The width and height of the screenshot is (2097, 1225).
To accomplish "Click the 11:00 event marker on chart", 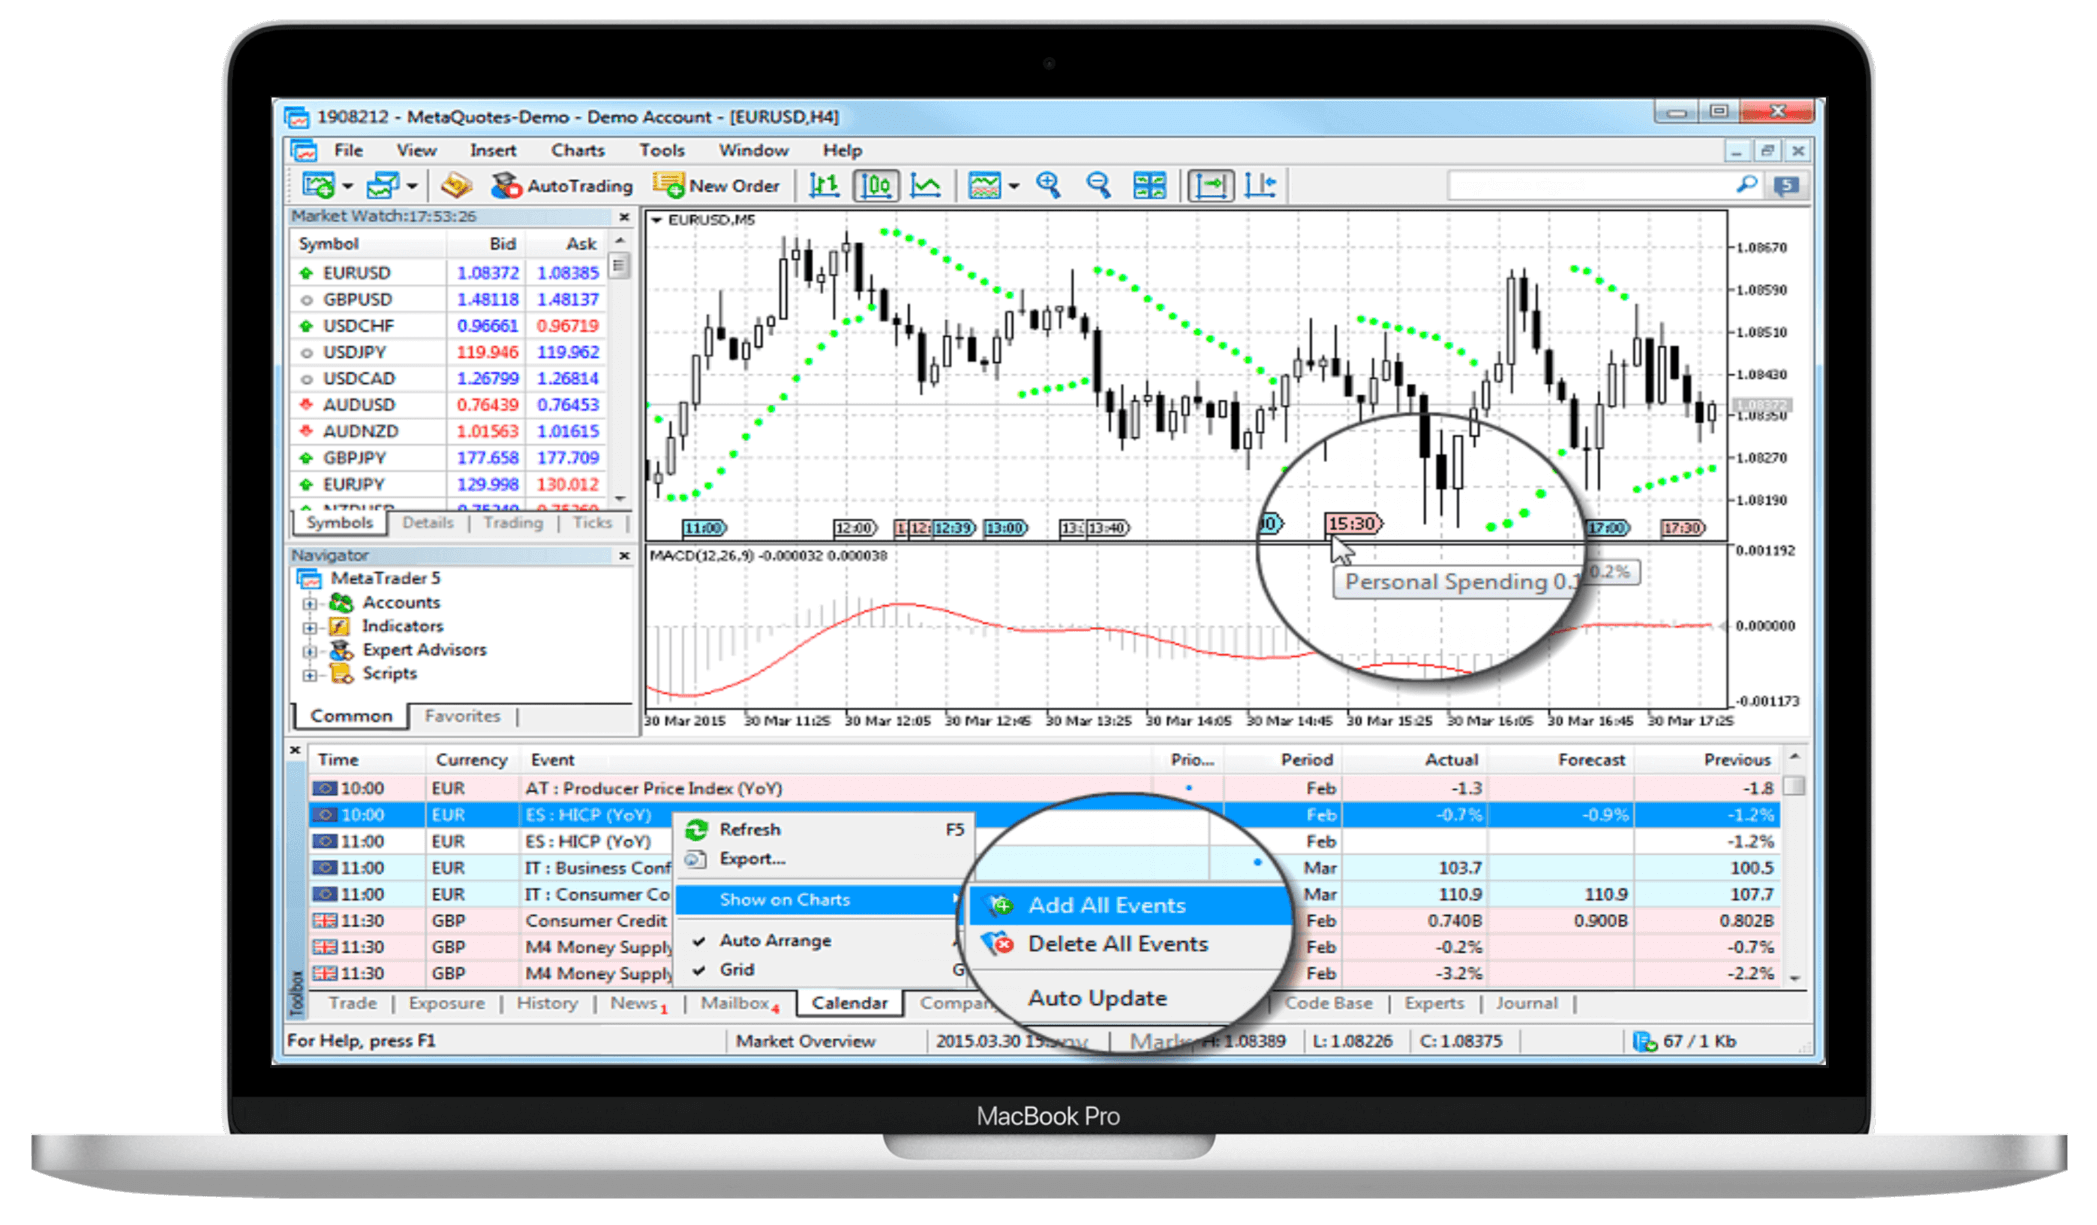I will tap(704, 527).
